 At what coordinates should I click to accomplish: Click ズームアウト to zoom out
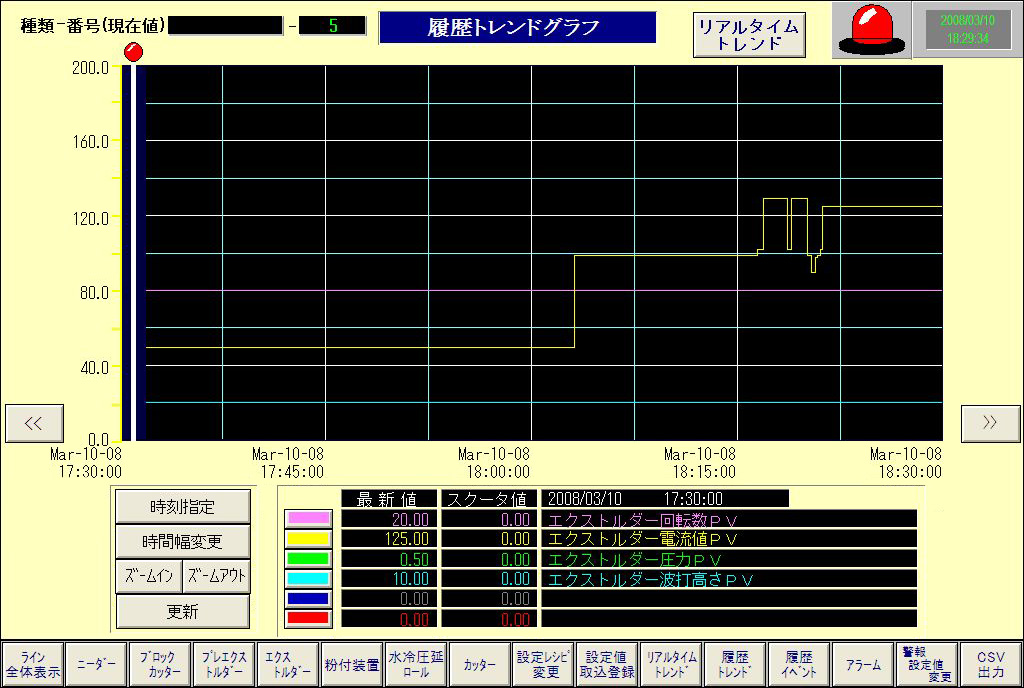tap(216, 576)
